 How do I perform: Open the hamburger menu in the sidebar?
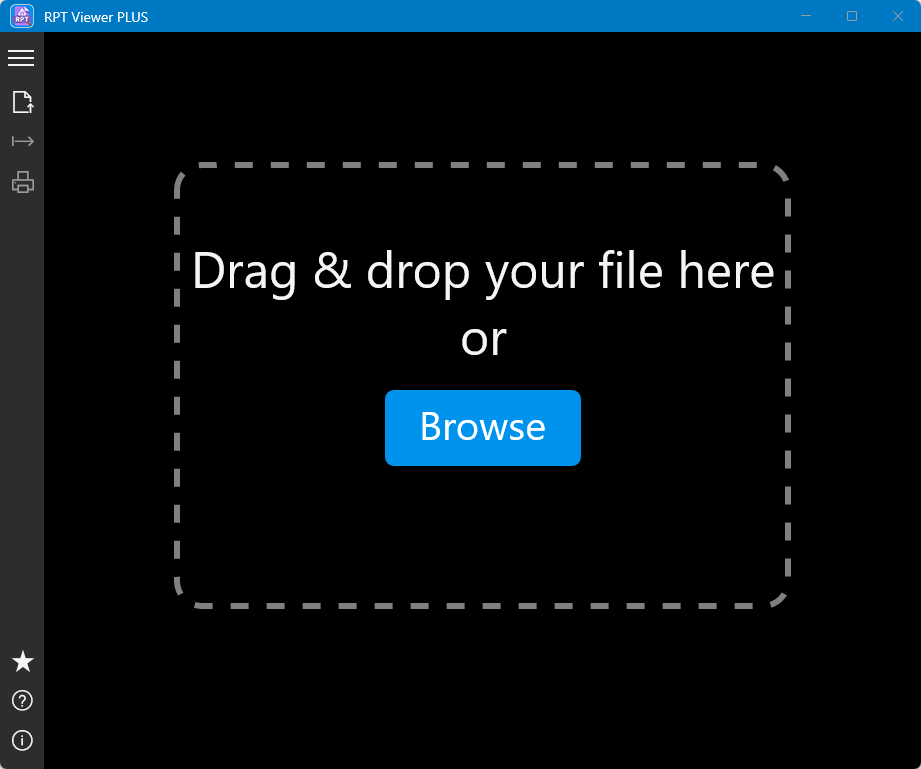(21, 58)
